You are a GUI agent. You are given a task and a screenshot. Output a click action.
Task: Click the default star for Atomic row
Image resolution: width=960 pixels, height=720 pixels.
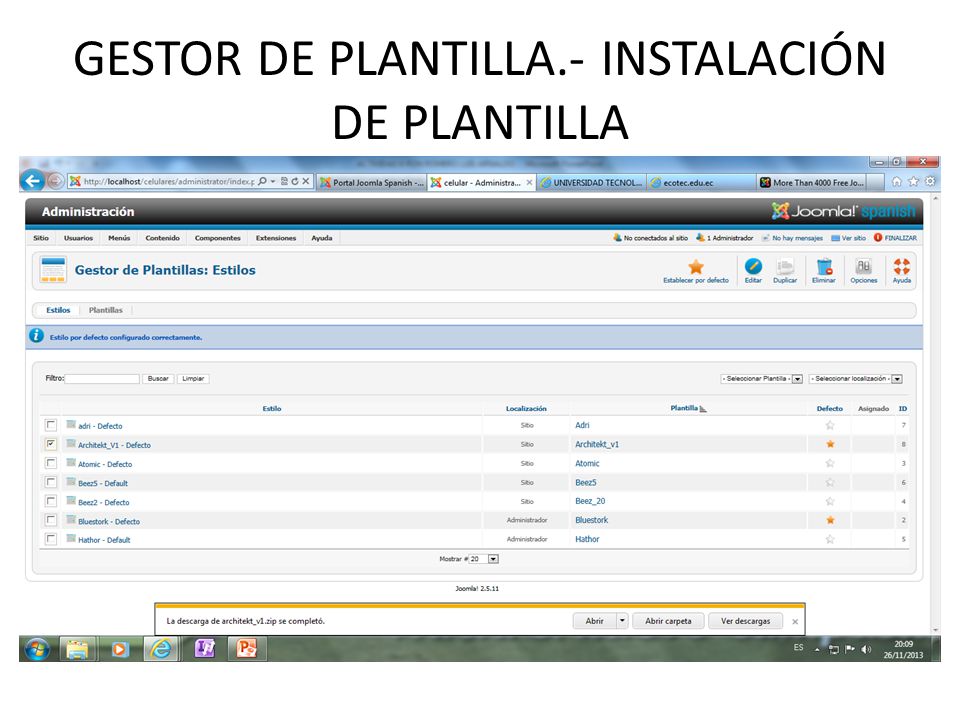pos(830,463)
